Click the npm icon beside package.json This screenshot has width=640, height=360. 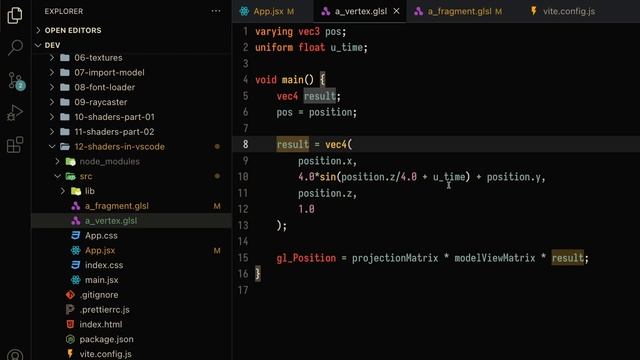[x=70, y=339]
